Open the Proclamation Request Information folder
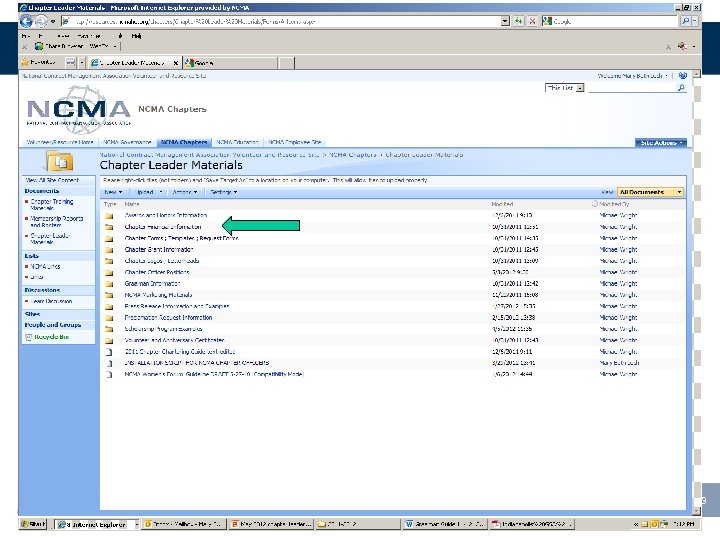The height and width of the screenshot is (540, 720). (x=168, y=318)
